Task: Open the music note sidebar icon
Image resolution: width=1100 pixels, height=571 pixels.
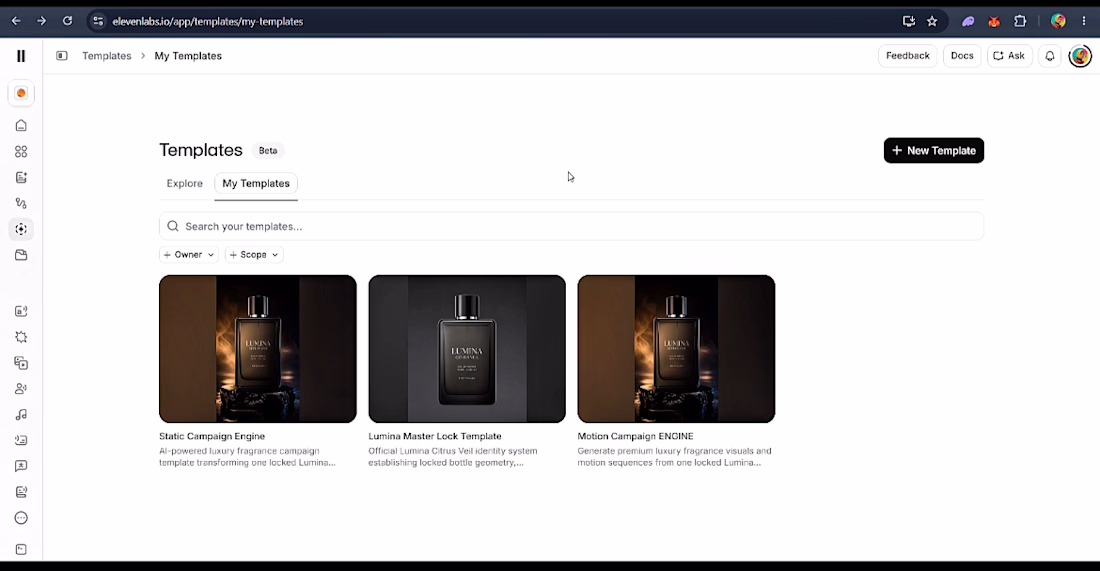Action: point(21,415)
